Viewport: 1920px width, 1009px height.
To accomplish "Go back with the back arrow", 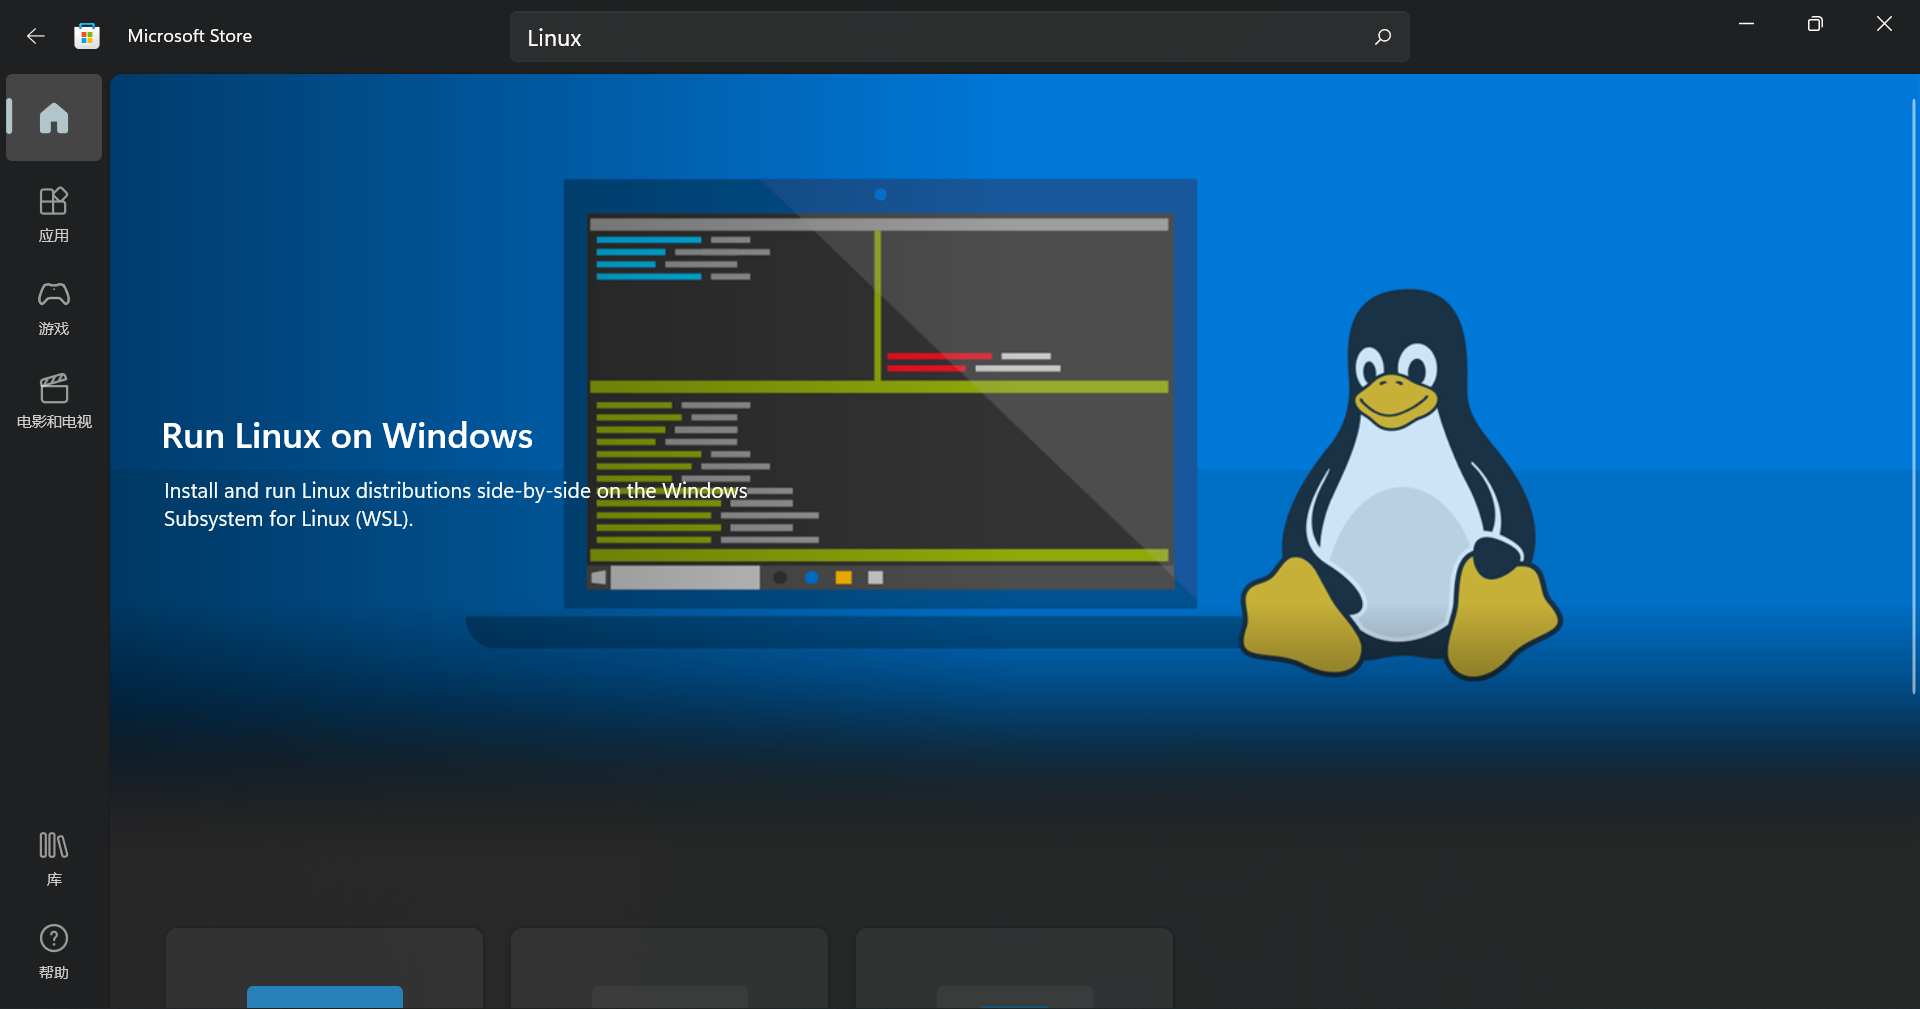I will 36,36.
